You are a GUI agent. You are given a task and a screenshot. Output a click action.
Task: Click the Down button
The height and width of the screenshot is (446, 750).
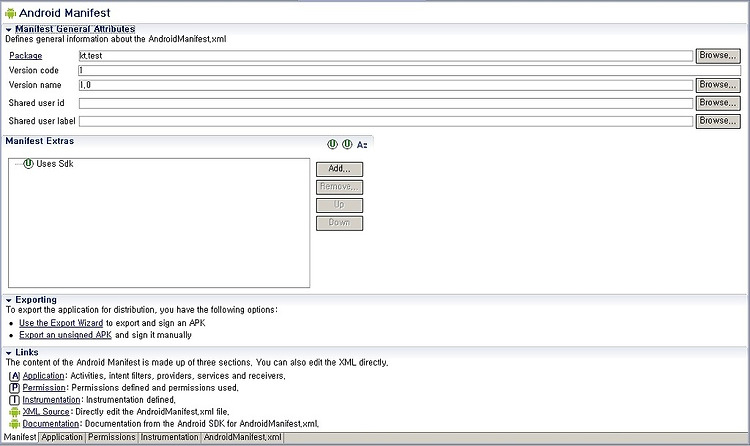[340, 223]
